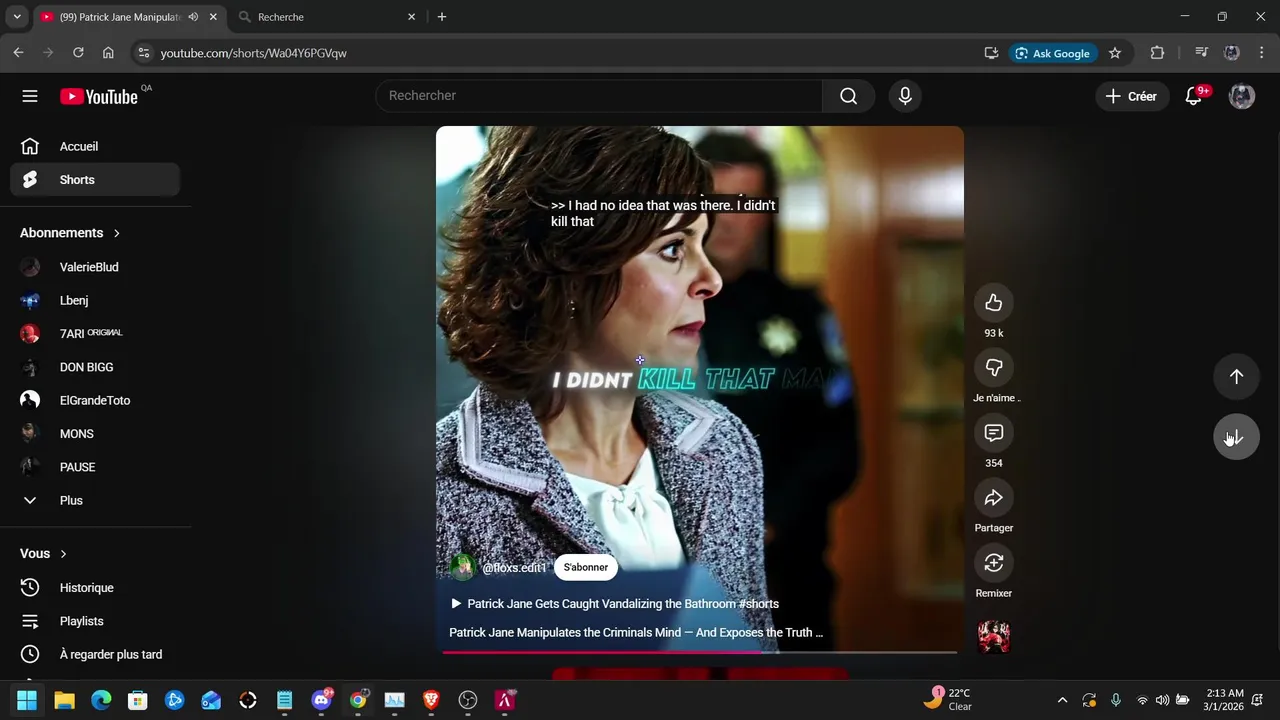The image size is (1280, 720).
Task: Subscribe with the S'abonner button
Action: point(586,567)
